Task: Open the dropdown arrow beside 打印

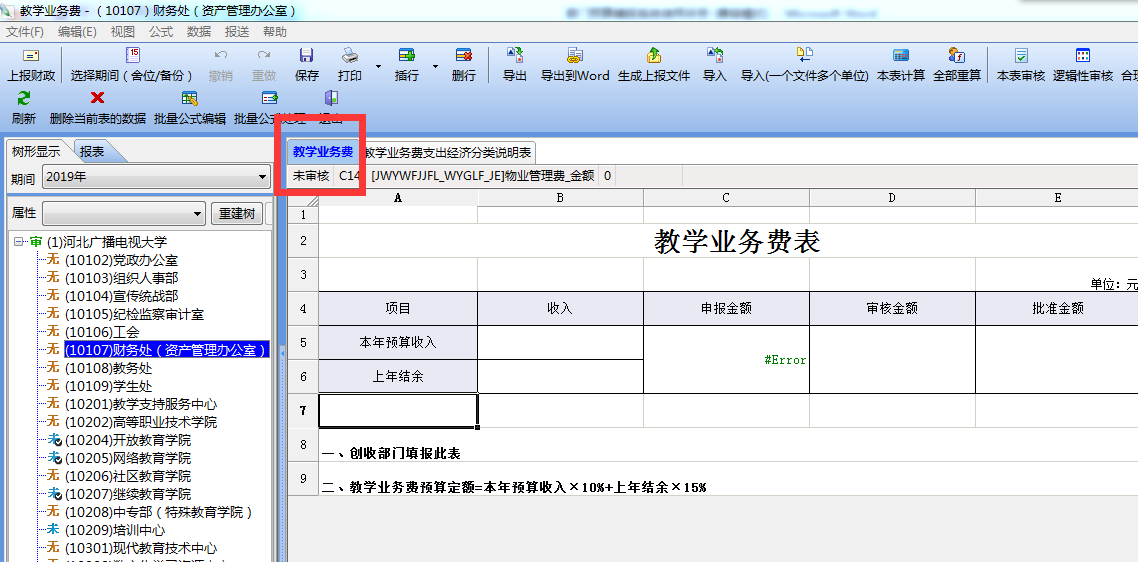Action: coord(378,66)
